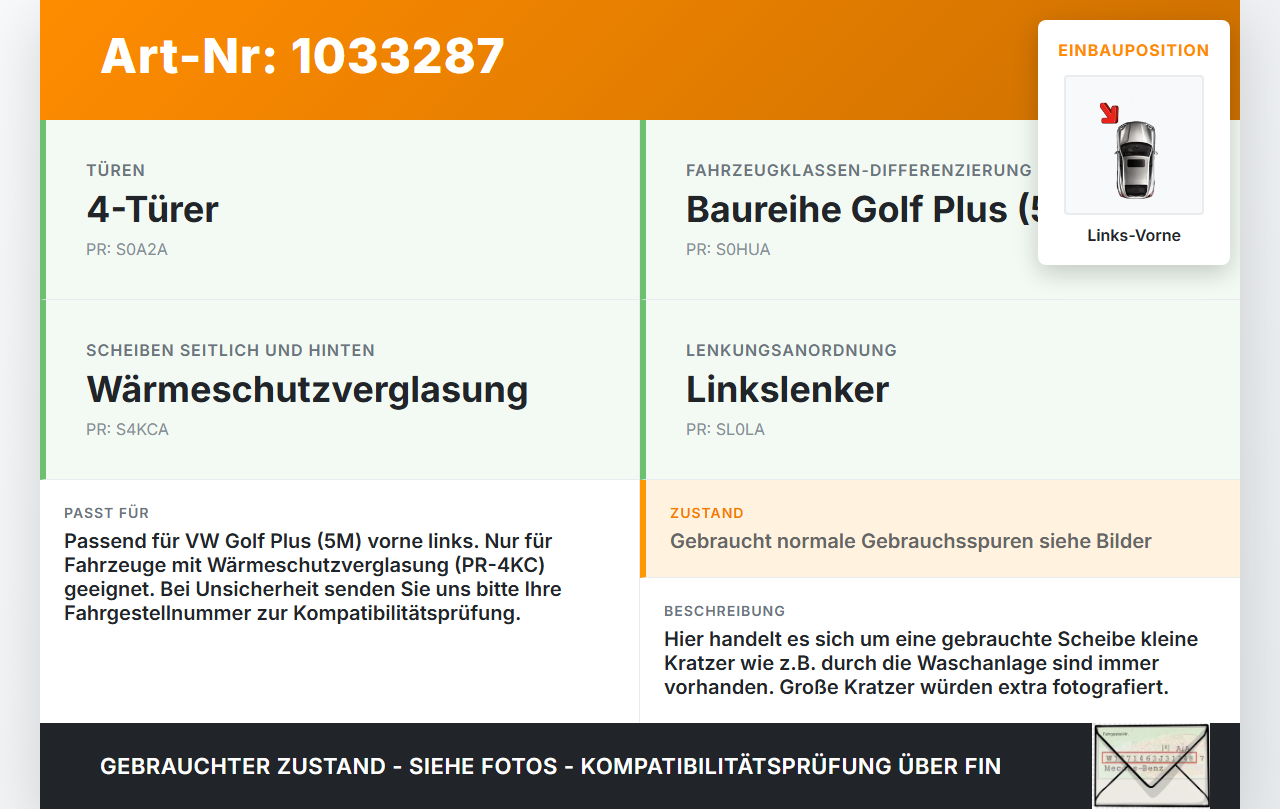Click the EINBAUPOSITION label
This screenshot has height=810, width=1280.
coord(1134,50)
